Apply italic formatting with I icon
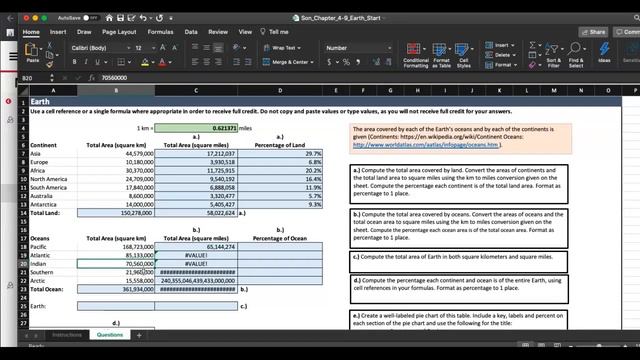Image resolution: width=640 pixels, height=360 pixels. pos(86,62)
